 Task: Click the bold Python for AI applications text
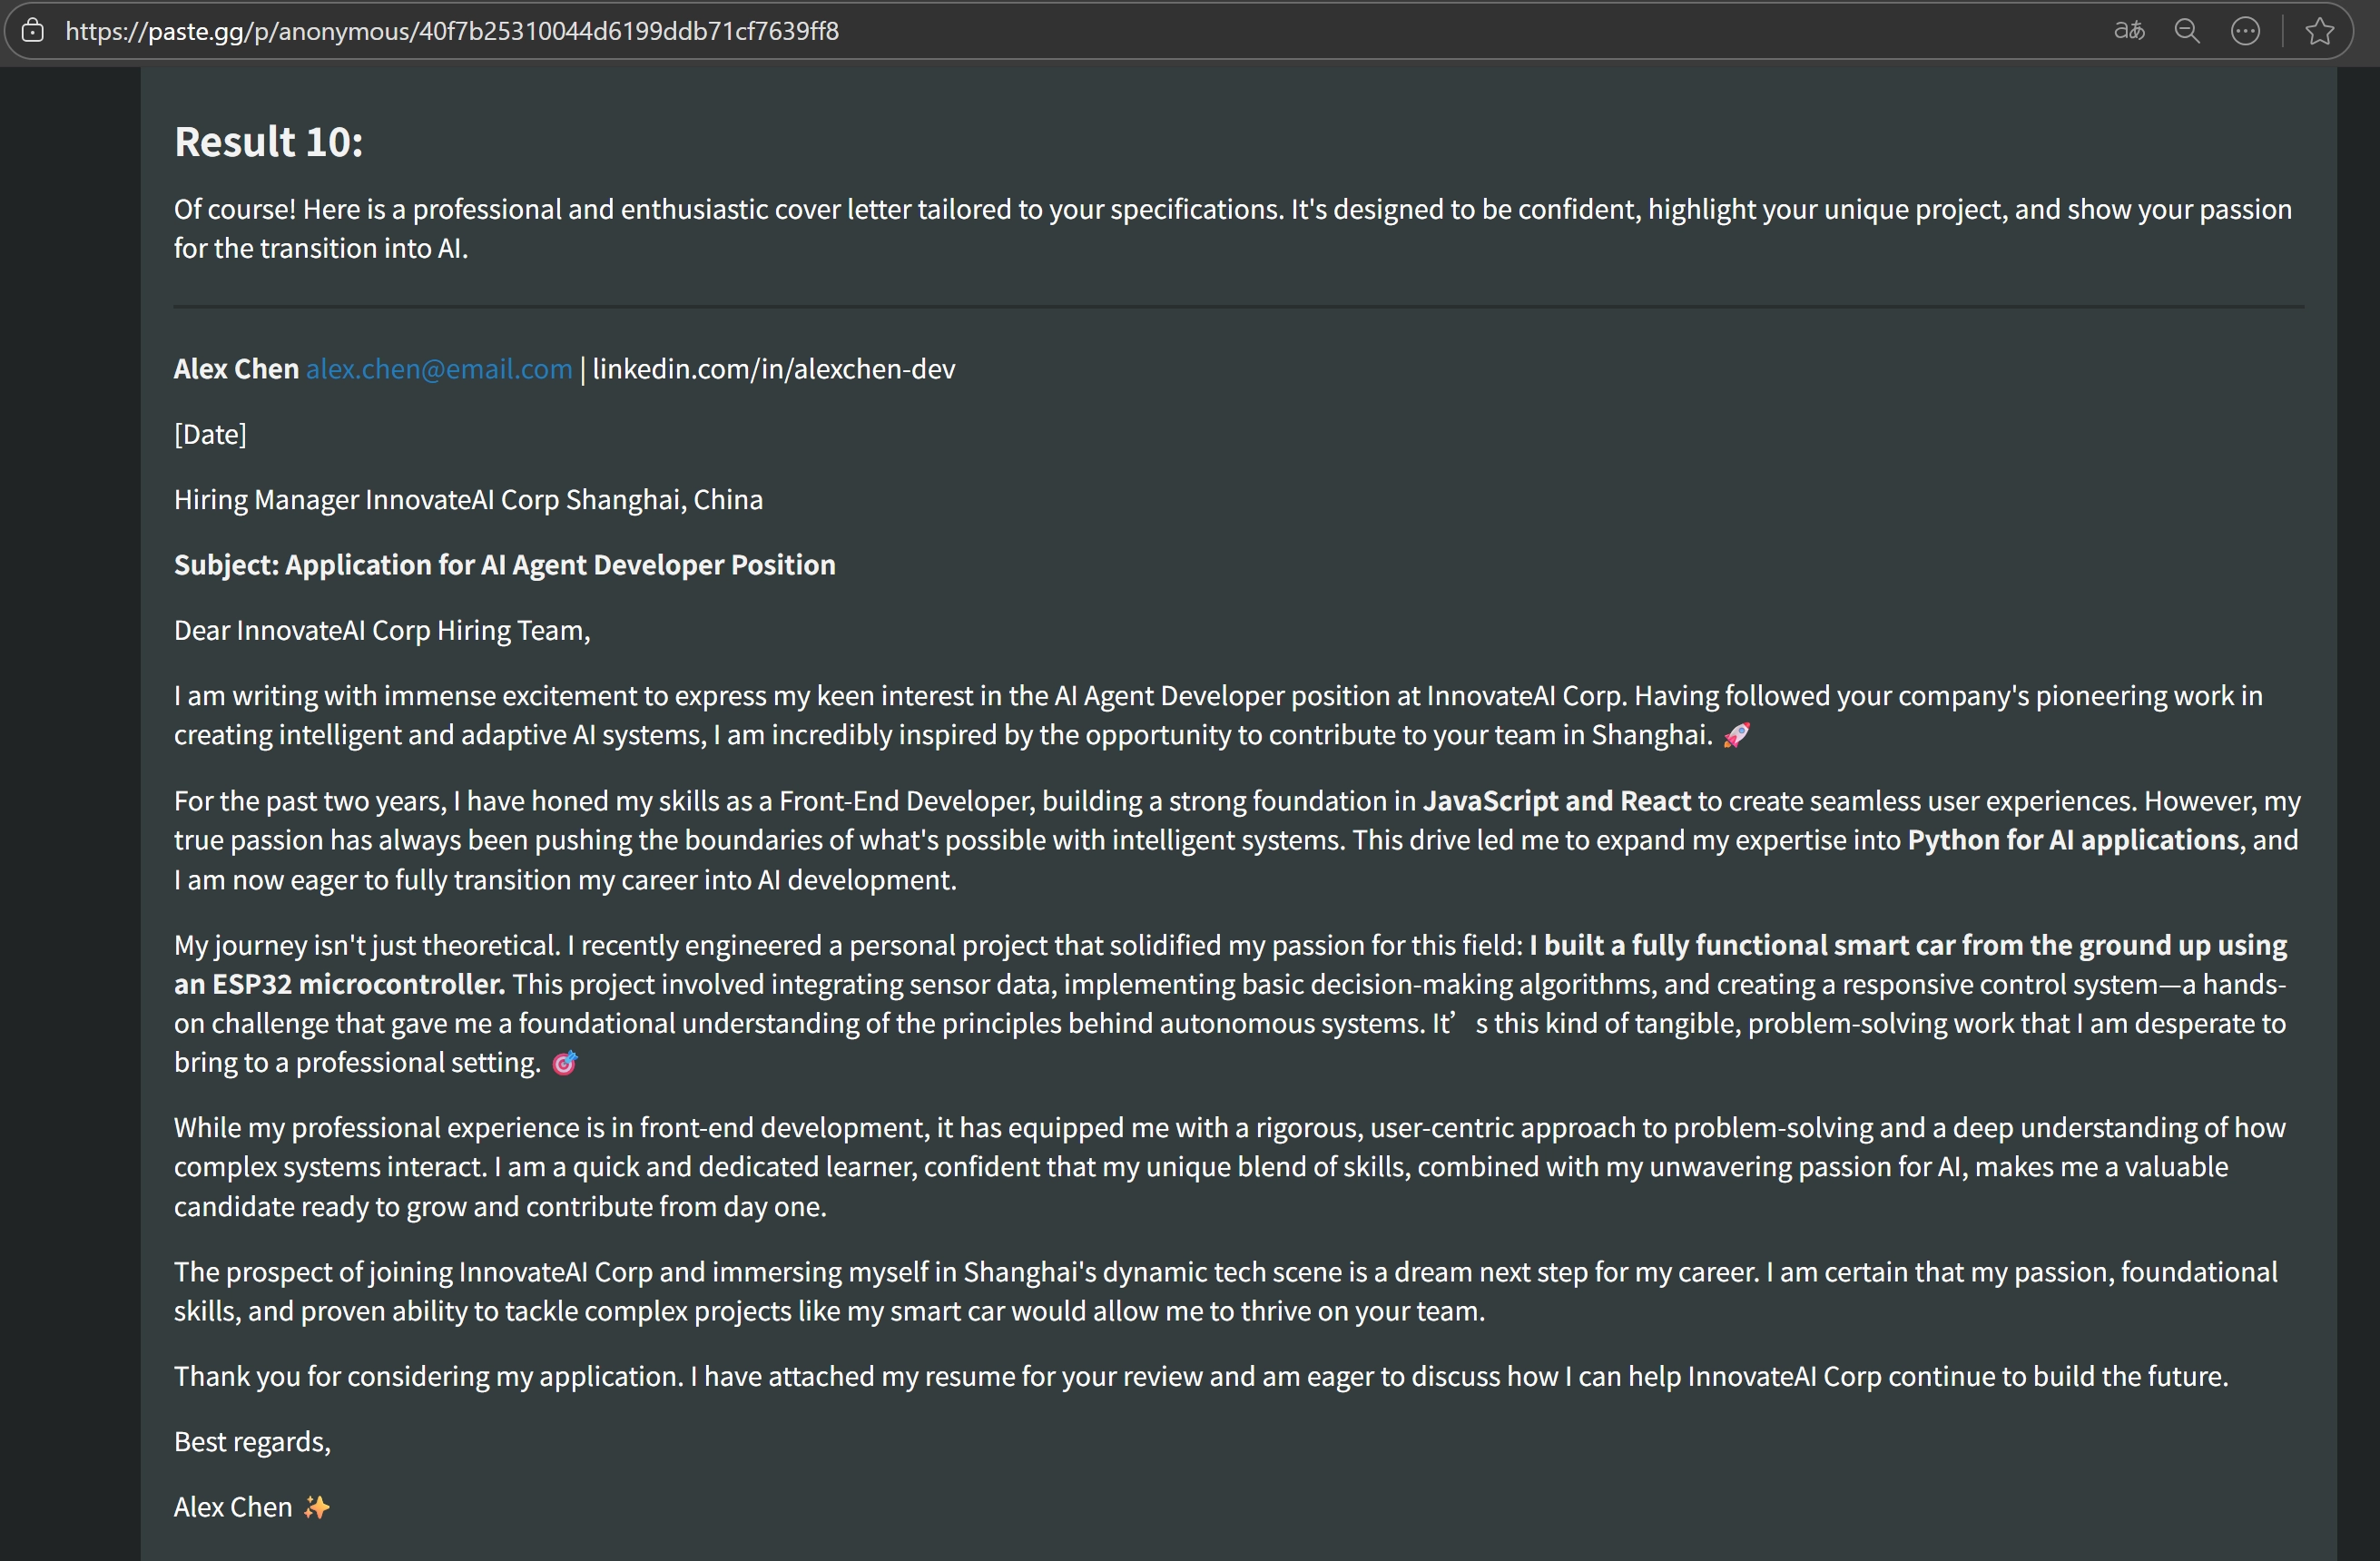point(2072,840)
